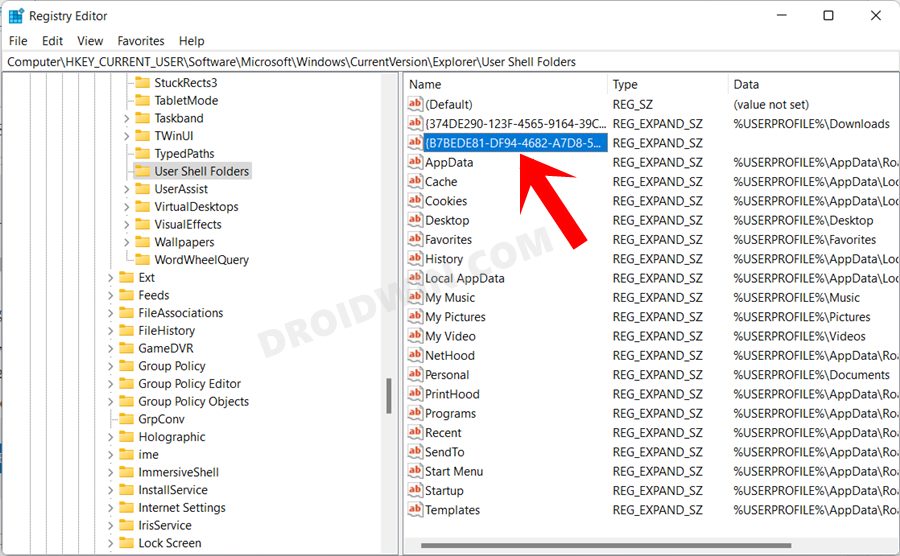Expand the VisualEffects key
900x556 pixels.
(x=126, y=224)
